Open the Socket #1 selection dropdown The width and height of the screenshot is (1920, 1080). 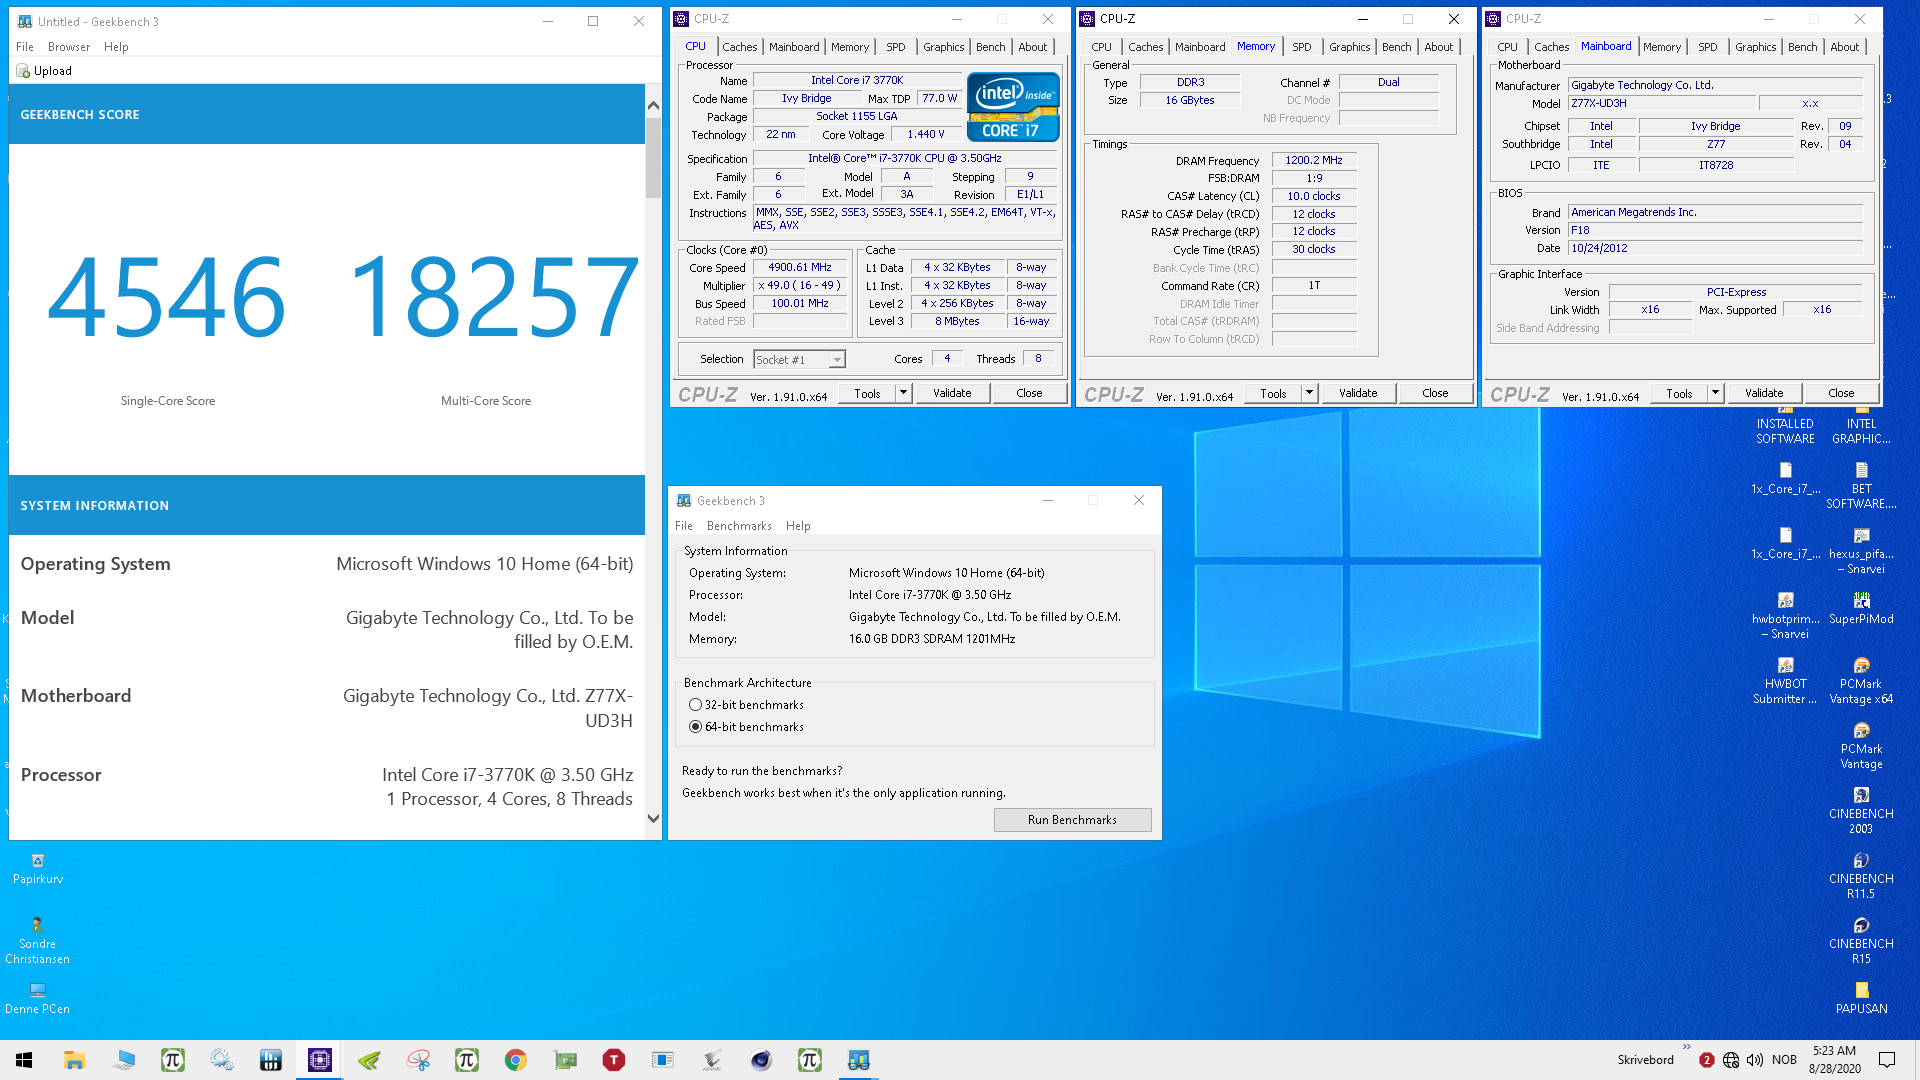(x=799, y=360)
